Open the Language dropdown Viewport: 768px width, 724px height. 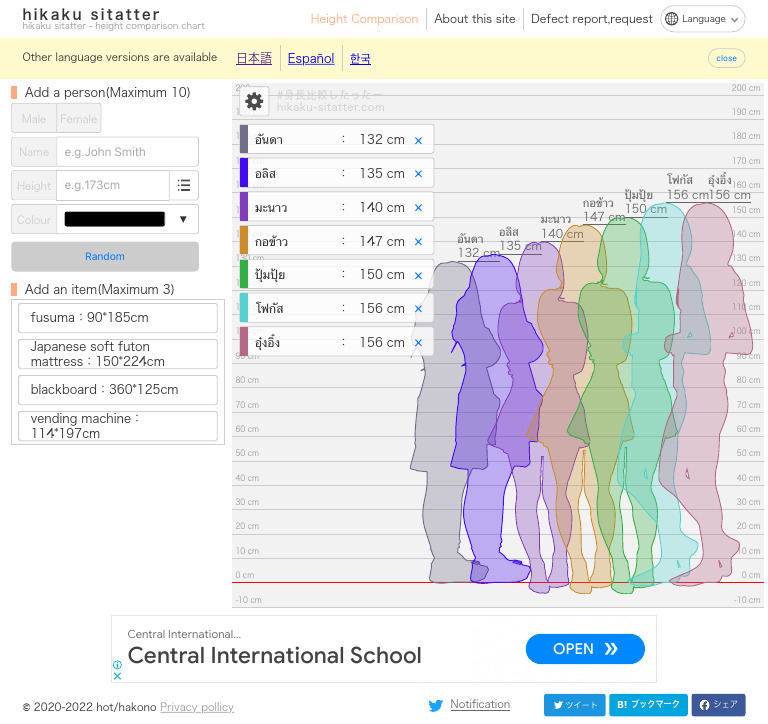[x=702, y=19]
